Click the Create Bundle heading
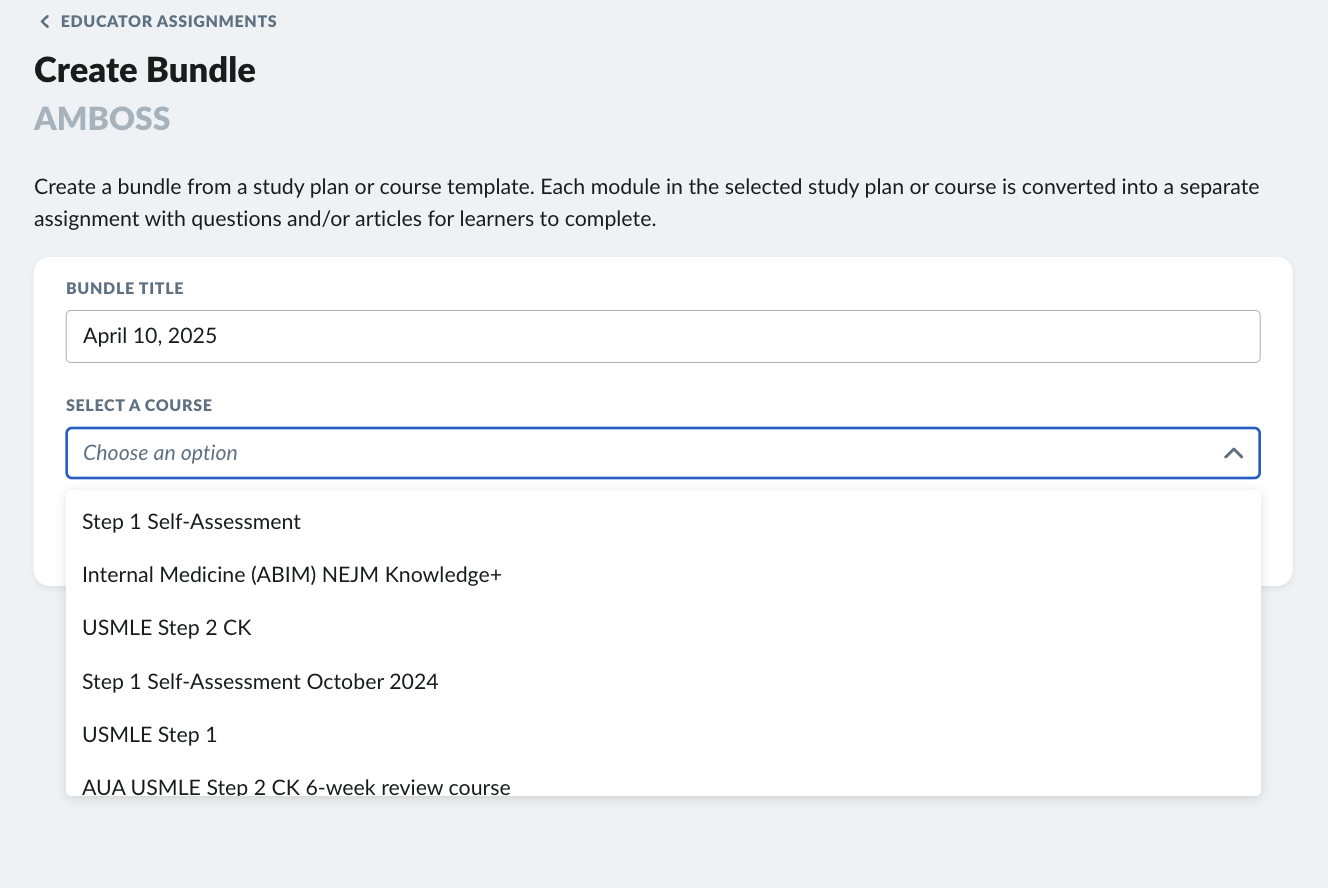This screenshot has width=1328, height=888. point(145,70)
